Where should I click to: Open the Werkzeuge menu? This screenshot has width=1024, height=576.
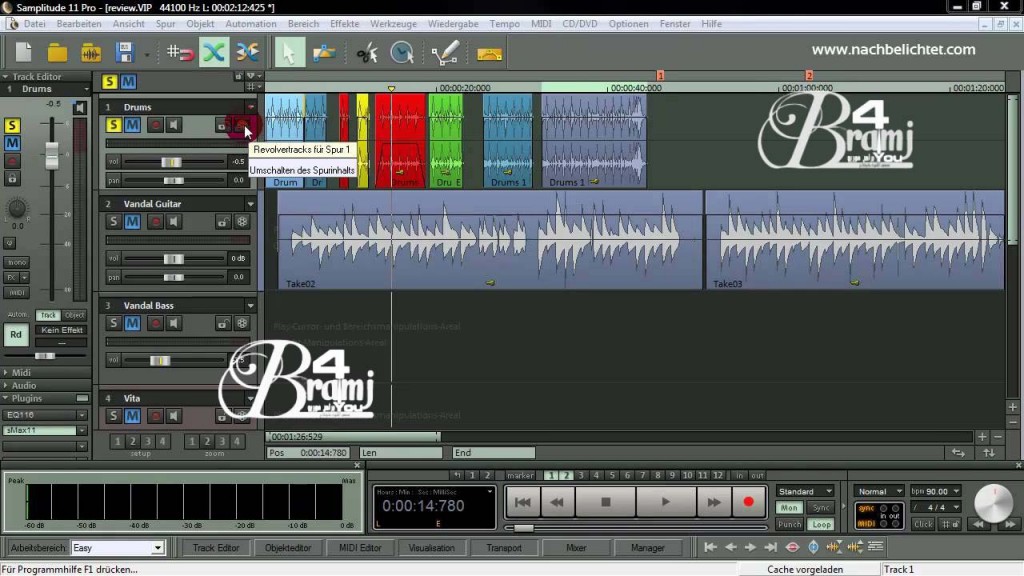pyautogui.click(x=392, y=23)
